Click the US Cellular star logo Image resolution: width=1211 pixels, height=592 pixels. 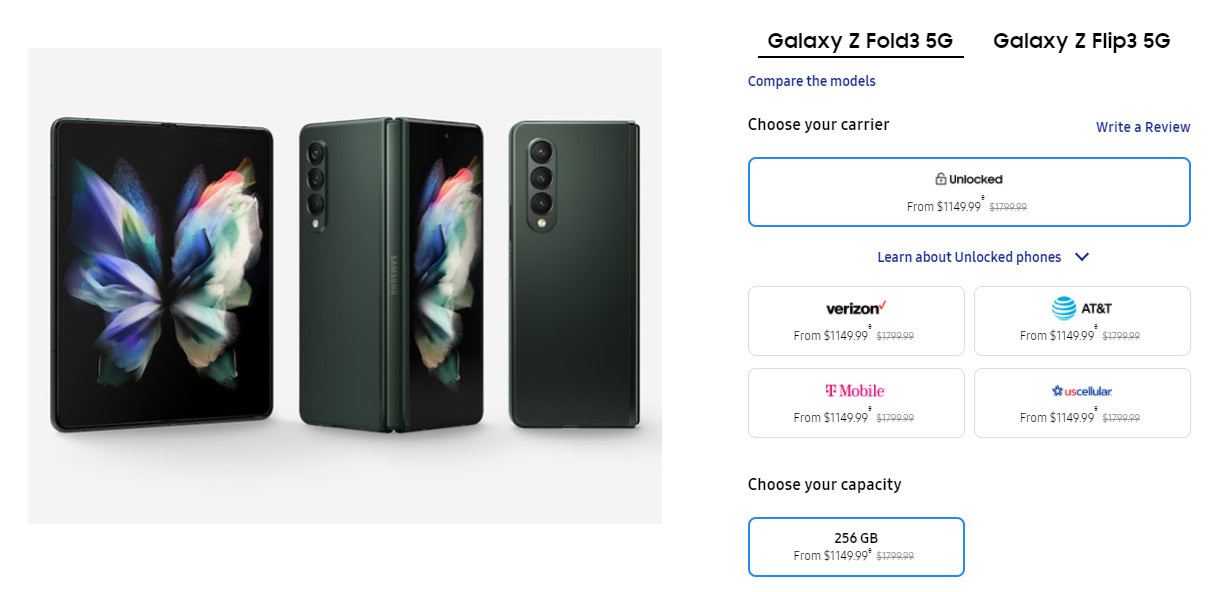[1057, 391]
